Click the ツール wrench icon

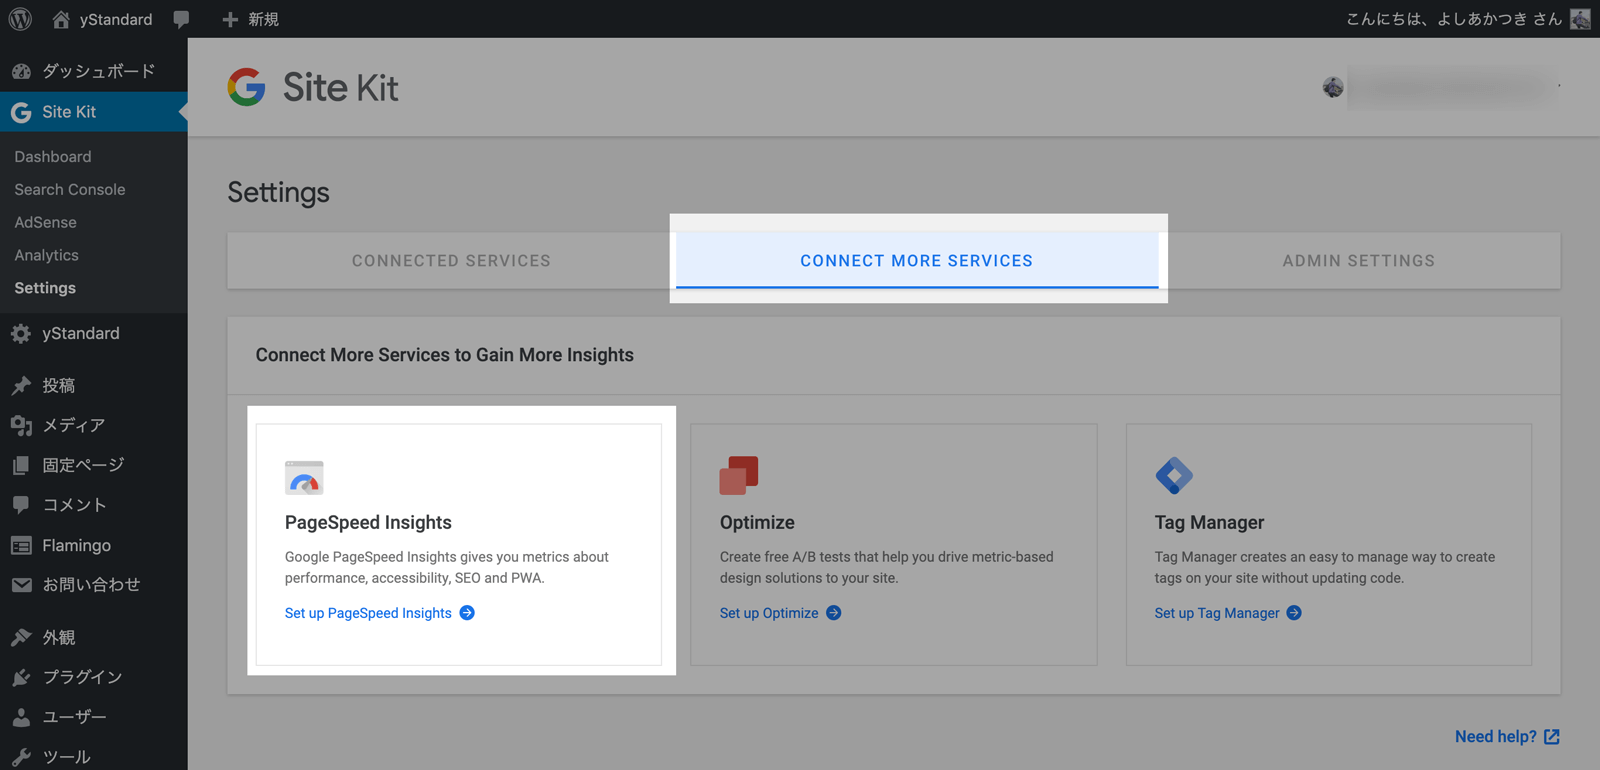coord(21,757)
